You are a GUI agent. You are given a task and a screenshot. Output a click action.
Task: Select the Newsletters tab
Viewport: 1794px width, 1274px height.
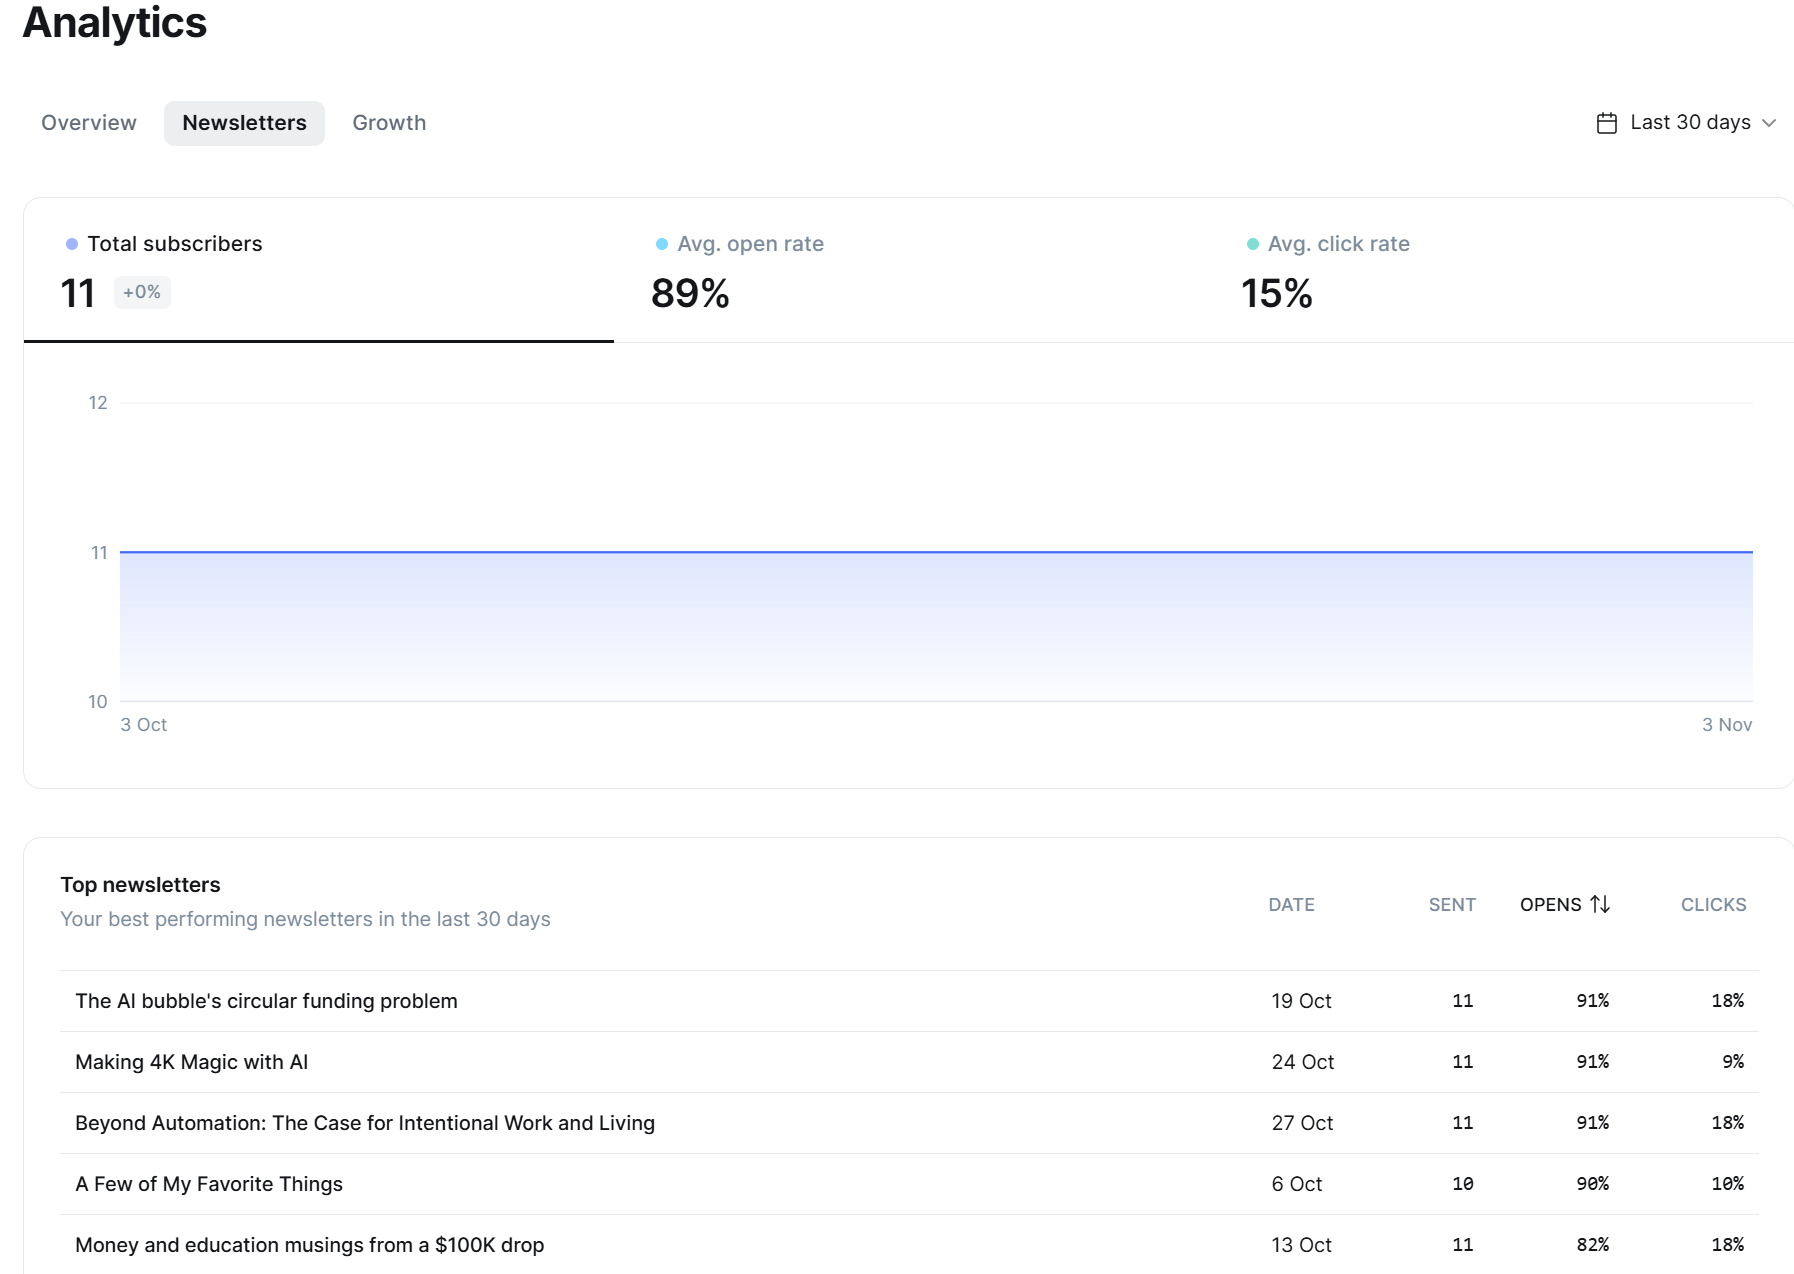coord(244,123)
